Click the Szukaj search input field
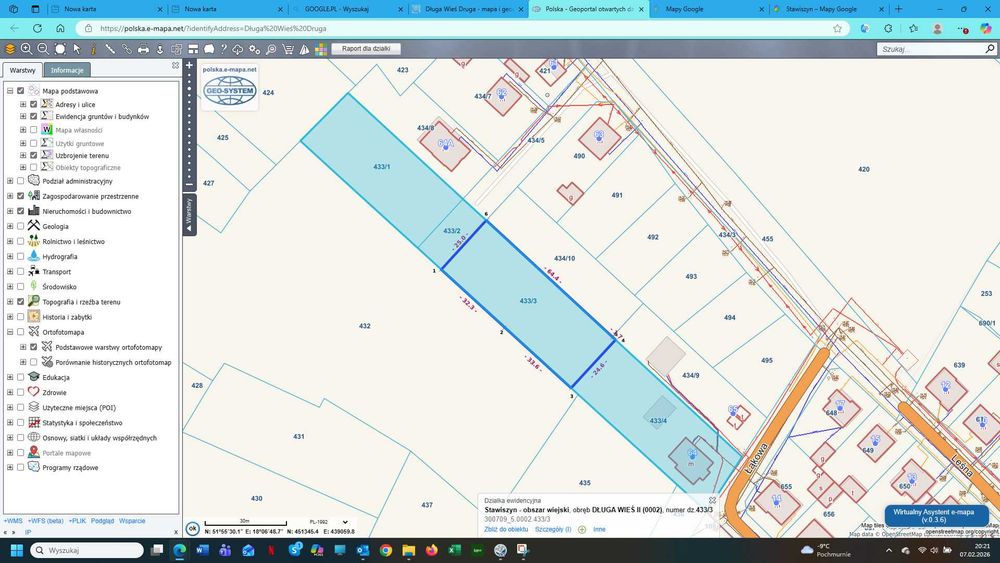 tap(930, 48)
